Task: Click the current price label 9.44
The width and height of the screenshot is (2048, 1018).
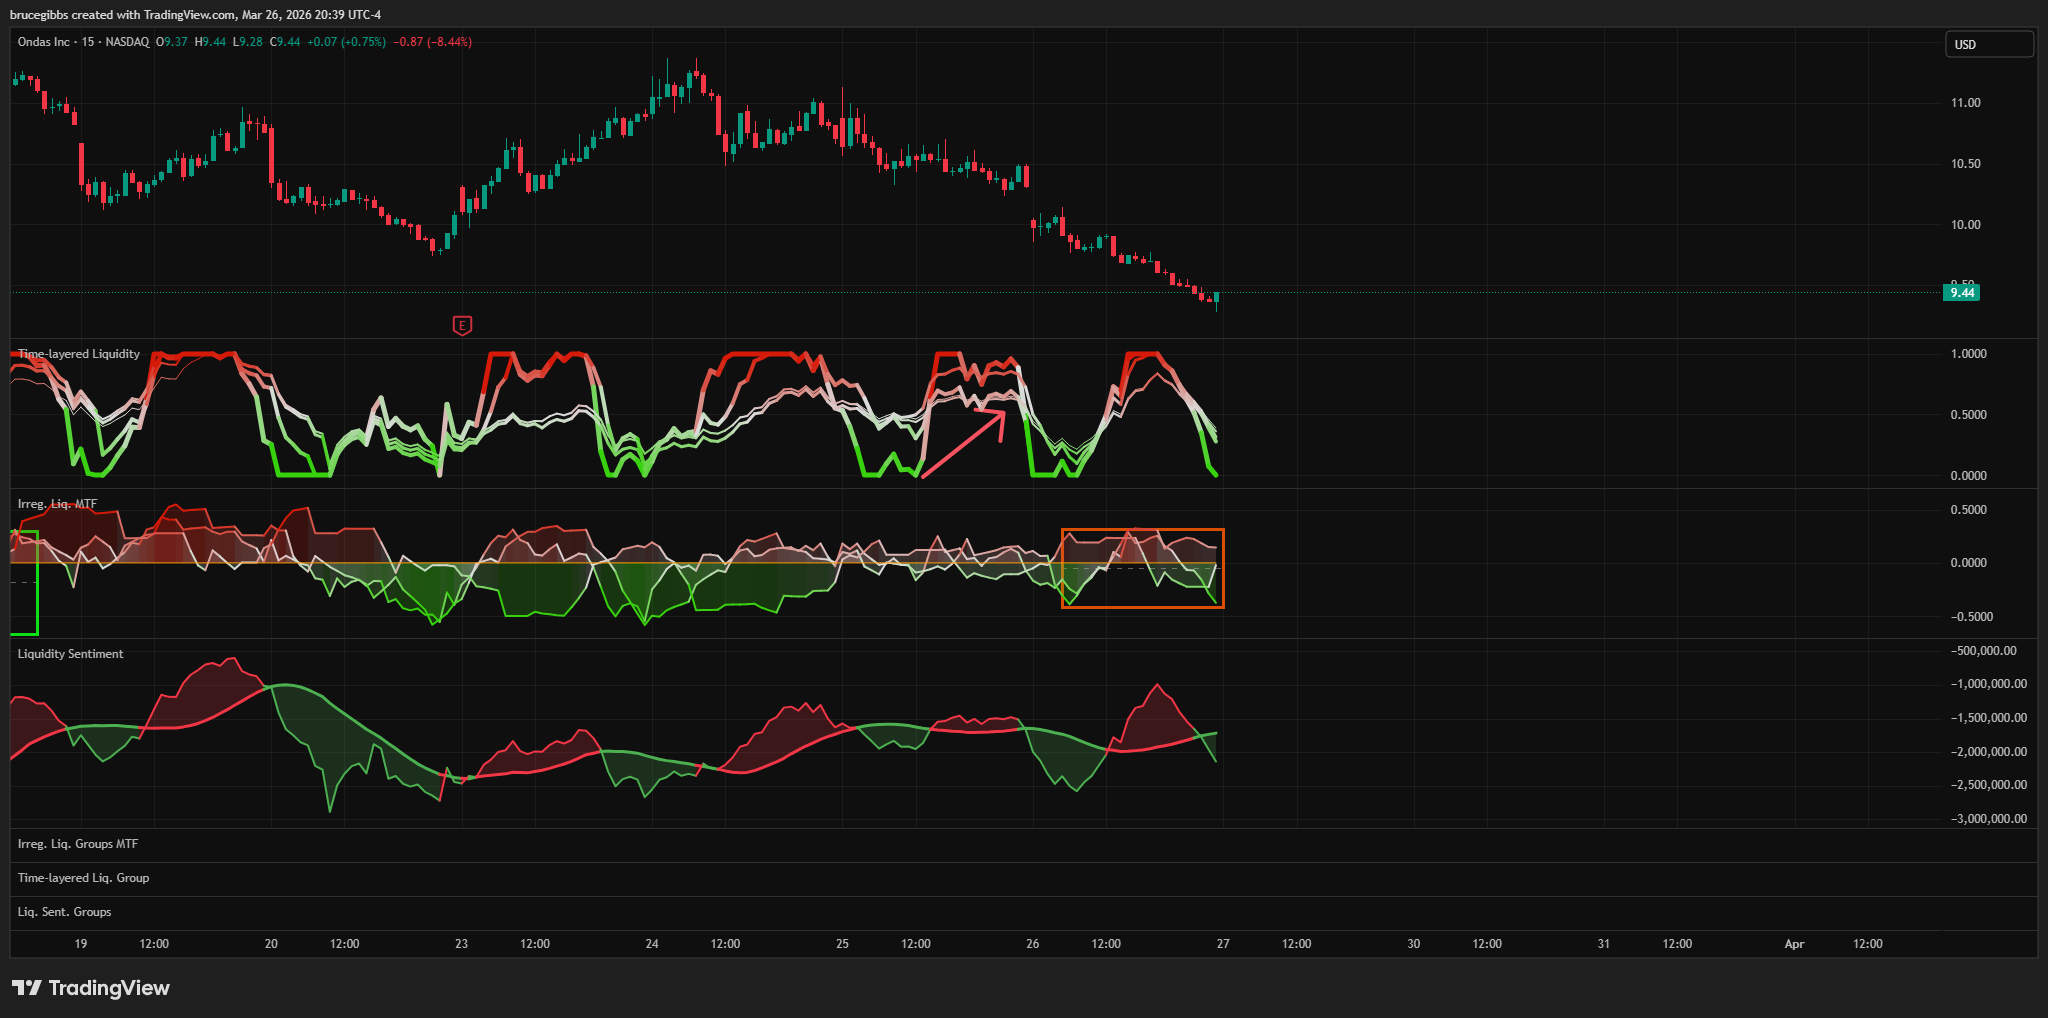Action: coord(1961,293)
